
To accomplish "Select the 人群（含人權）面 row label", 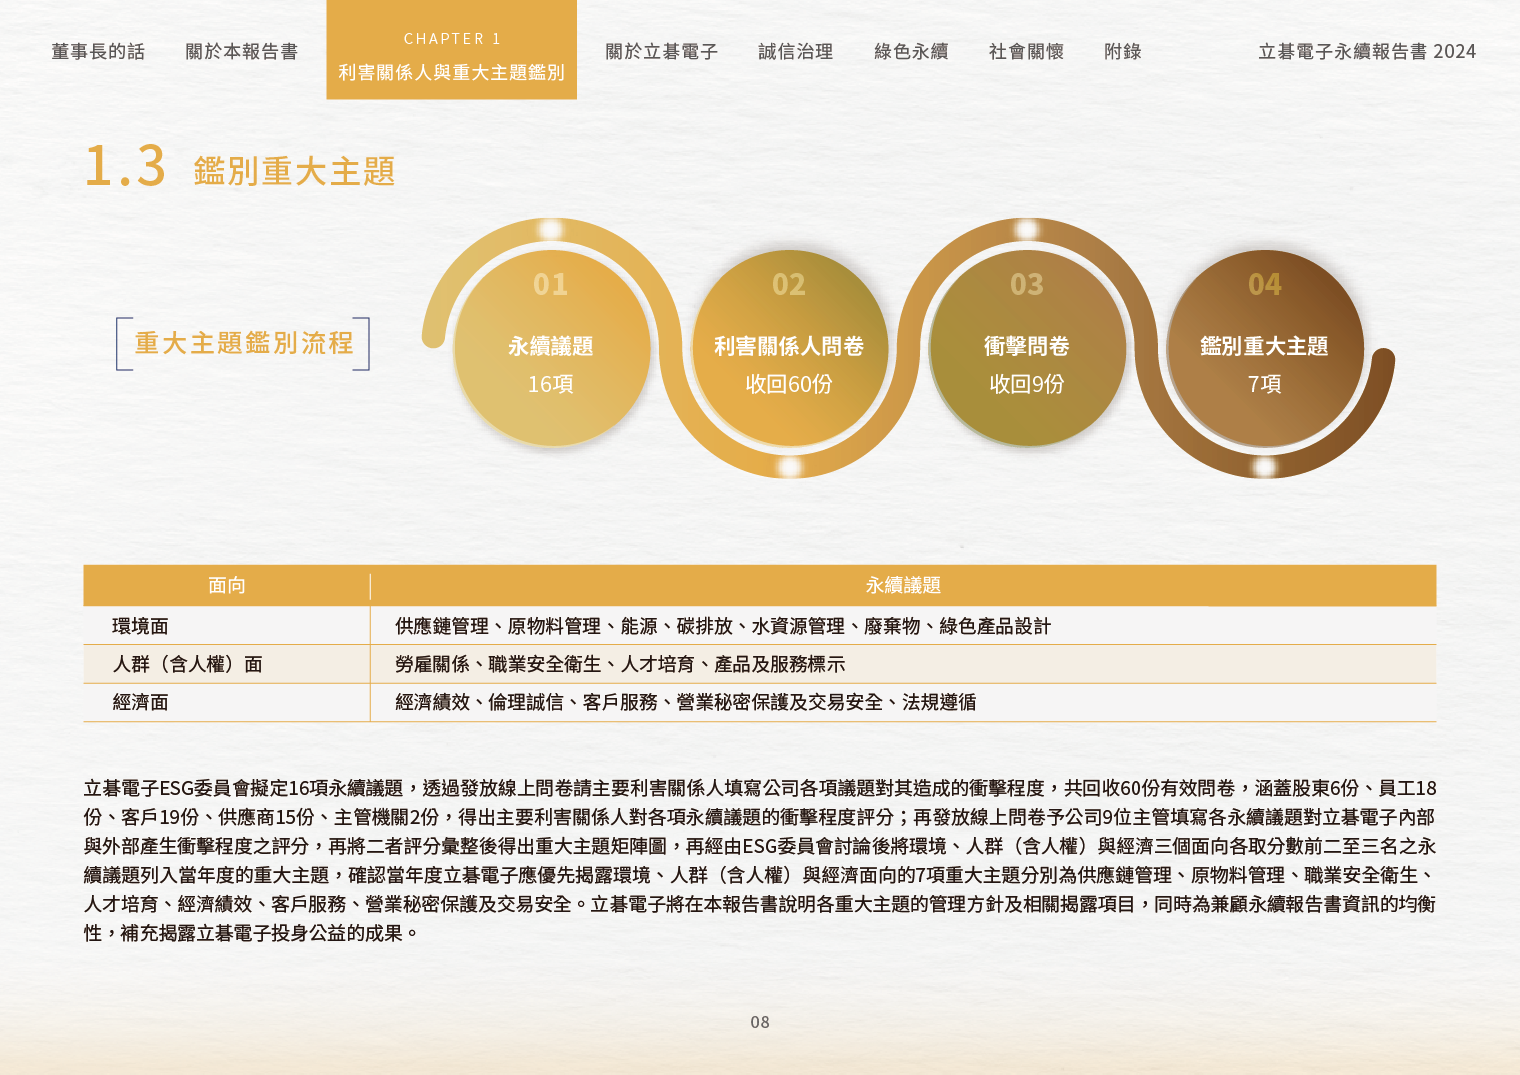I will (x=187, y=664).
